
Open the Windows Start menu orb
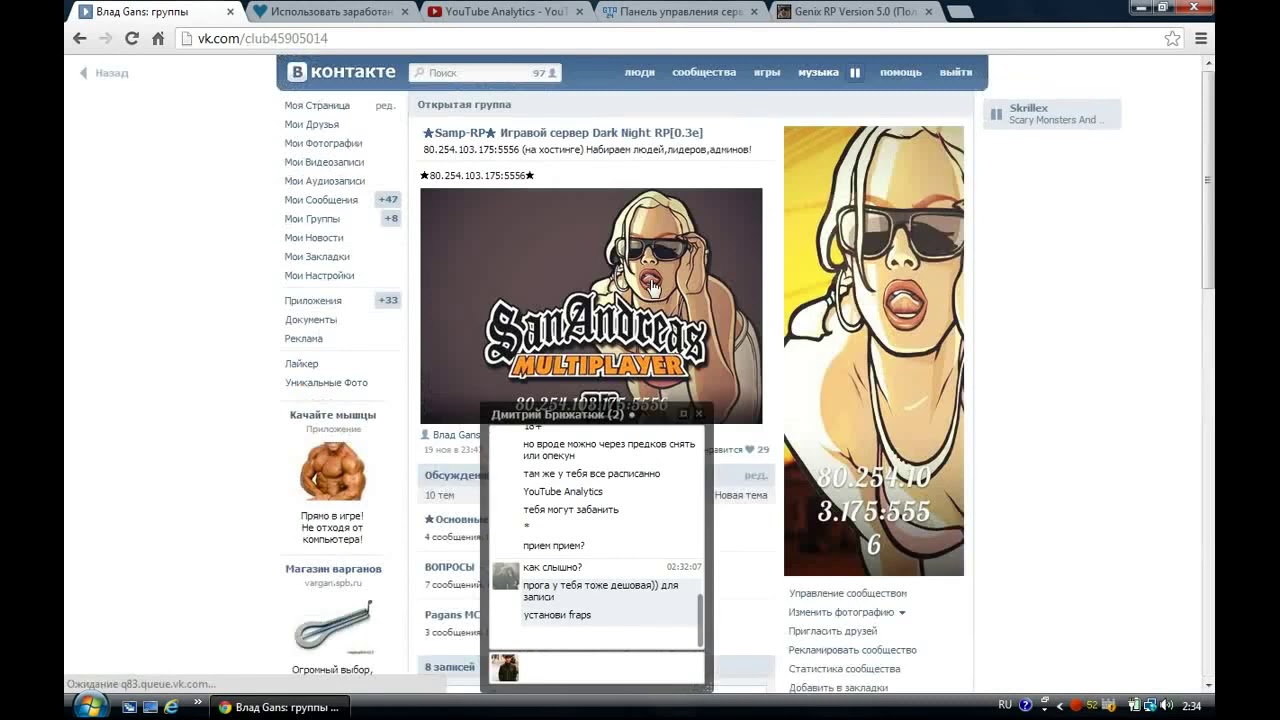point(89,705)
